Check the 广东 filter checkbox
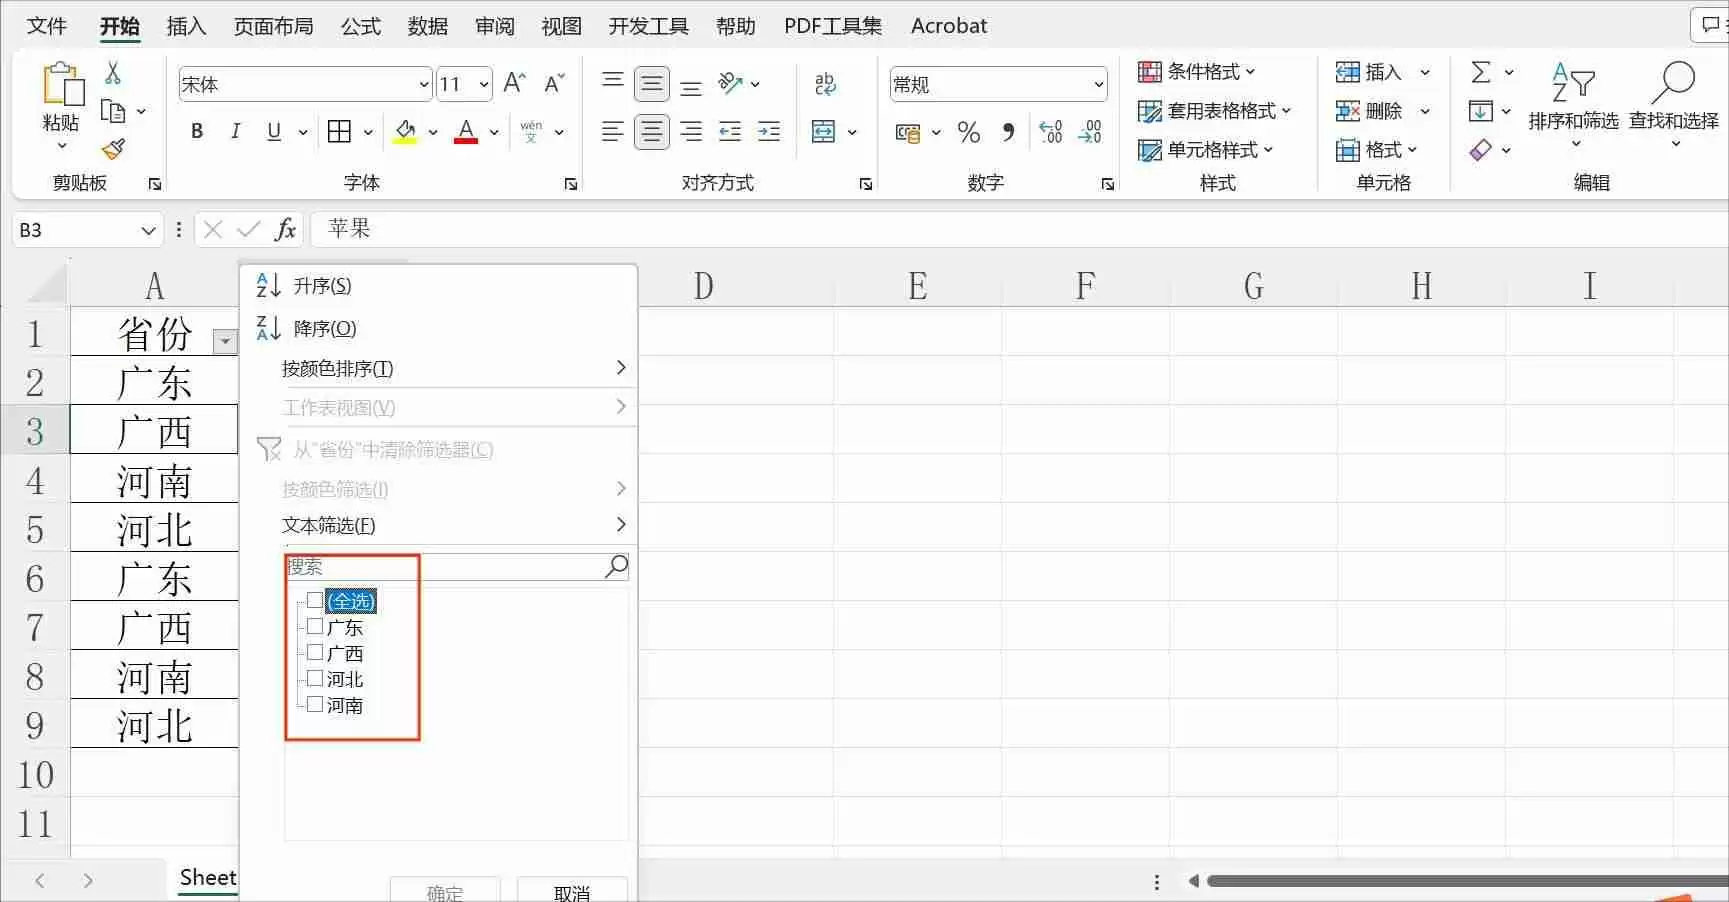1729x902 pixels. [x=314, y=626]
